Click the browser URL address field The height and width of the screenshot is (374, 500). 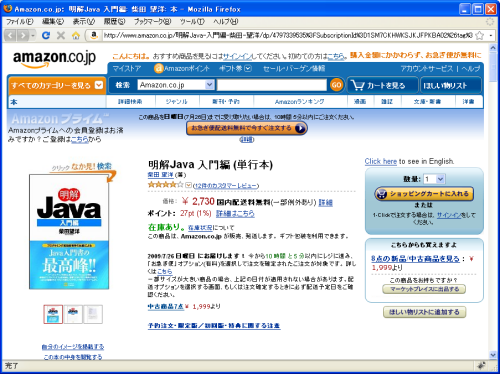tap(288, 35)
